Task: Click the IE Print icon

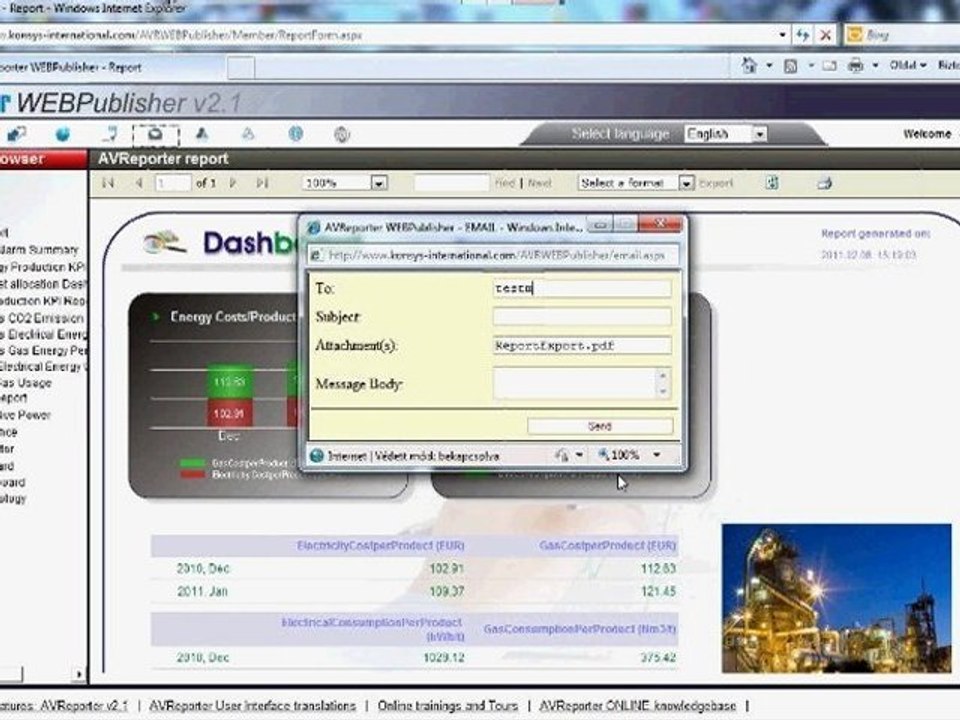Action: click(x=856, y=65)
